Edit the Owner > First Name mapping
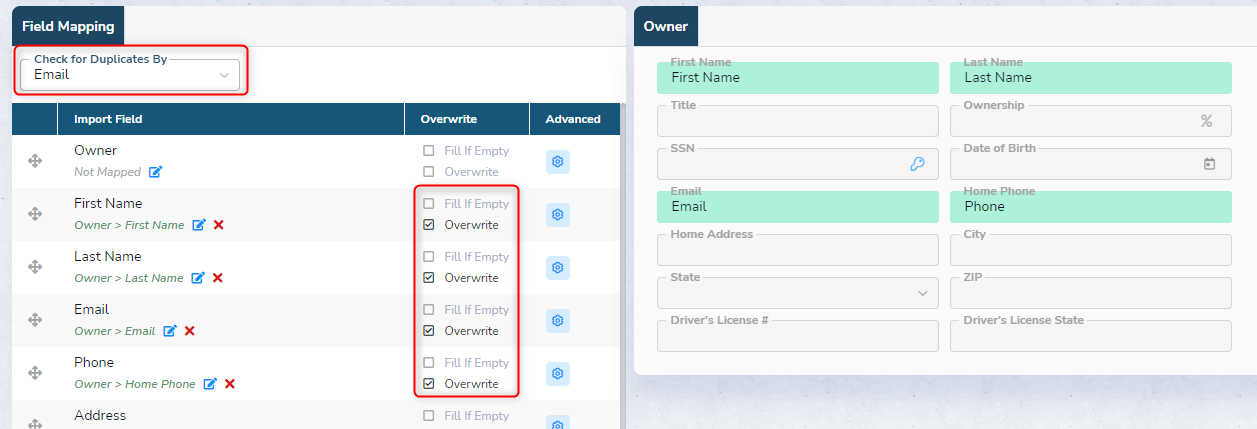 click(198, 225)
